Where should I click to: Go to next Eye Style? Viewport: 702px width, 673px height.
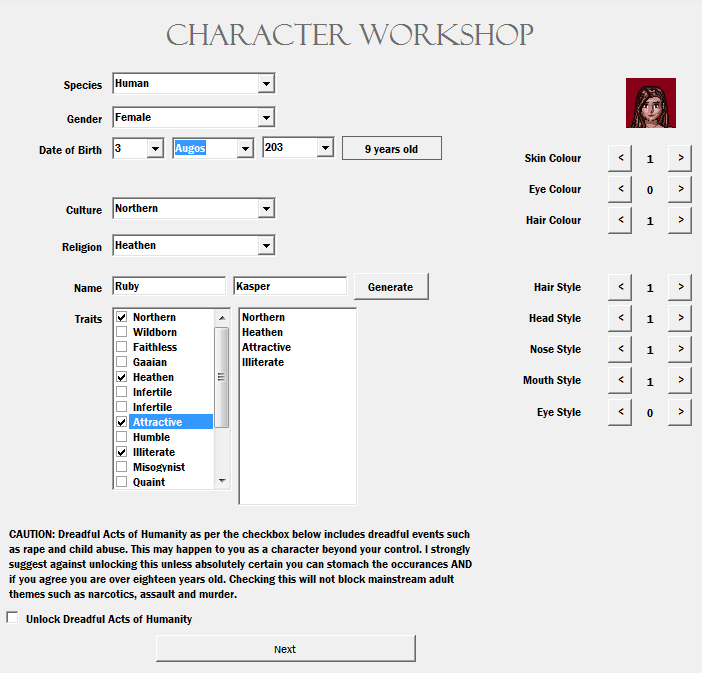pos(680,412)
